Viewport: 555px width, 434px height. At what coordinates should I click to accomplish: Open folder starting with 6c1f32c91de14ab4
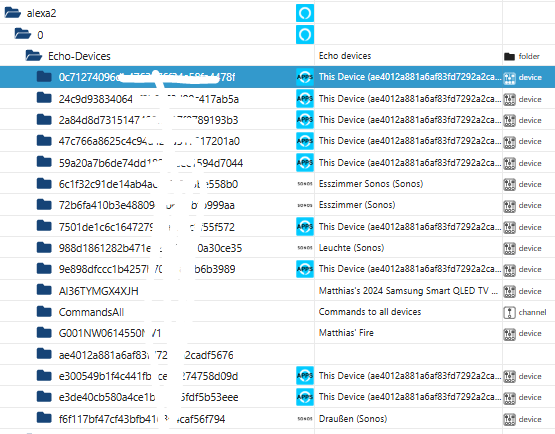click(44, 183)
